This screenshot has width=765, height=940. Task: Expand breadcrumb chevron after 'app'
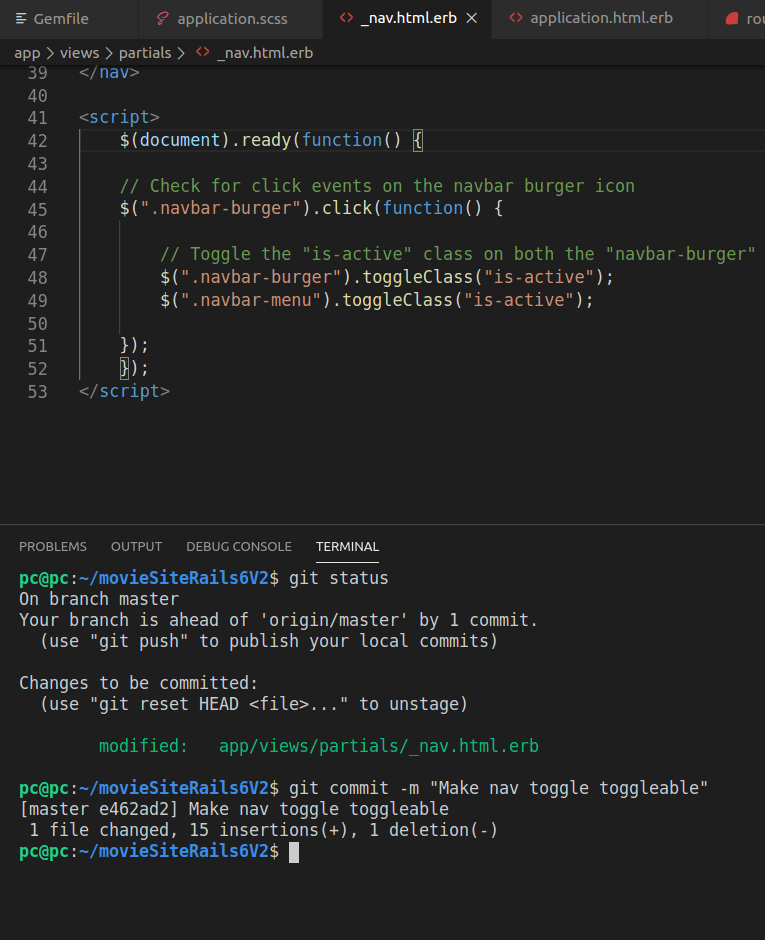(50, 53)
